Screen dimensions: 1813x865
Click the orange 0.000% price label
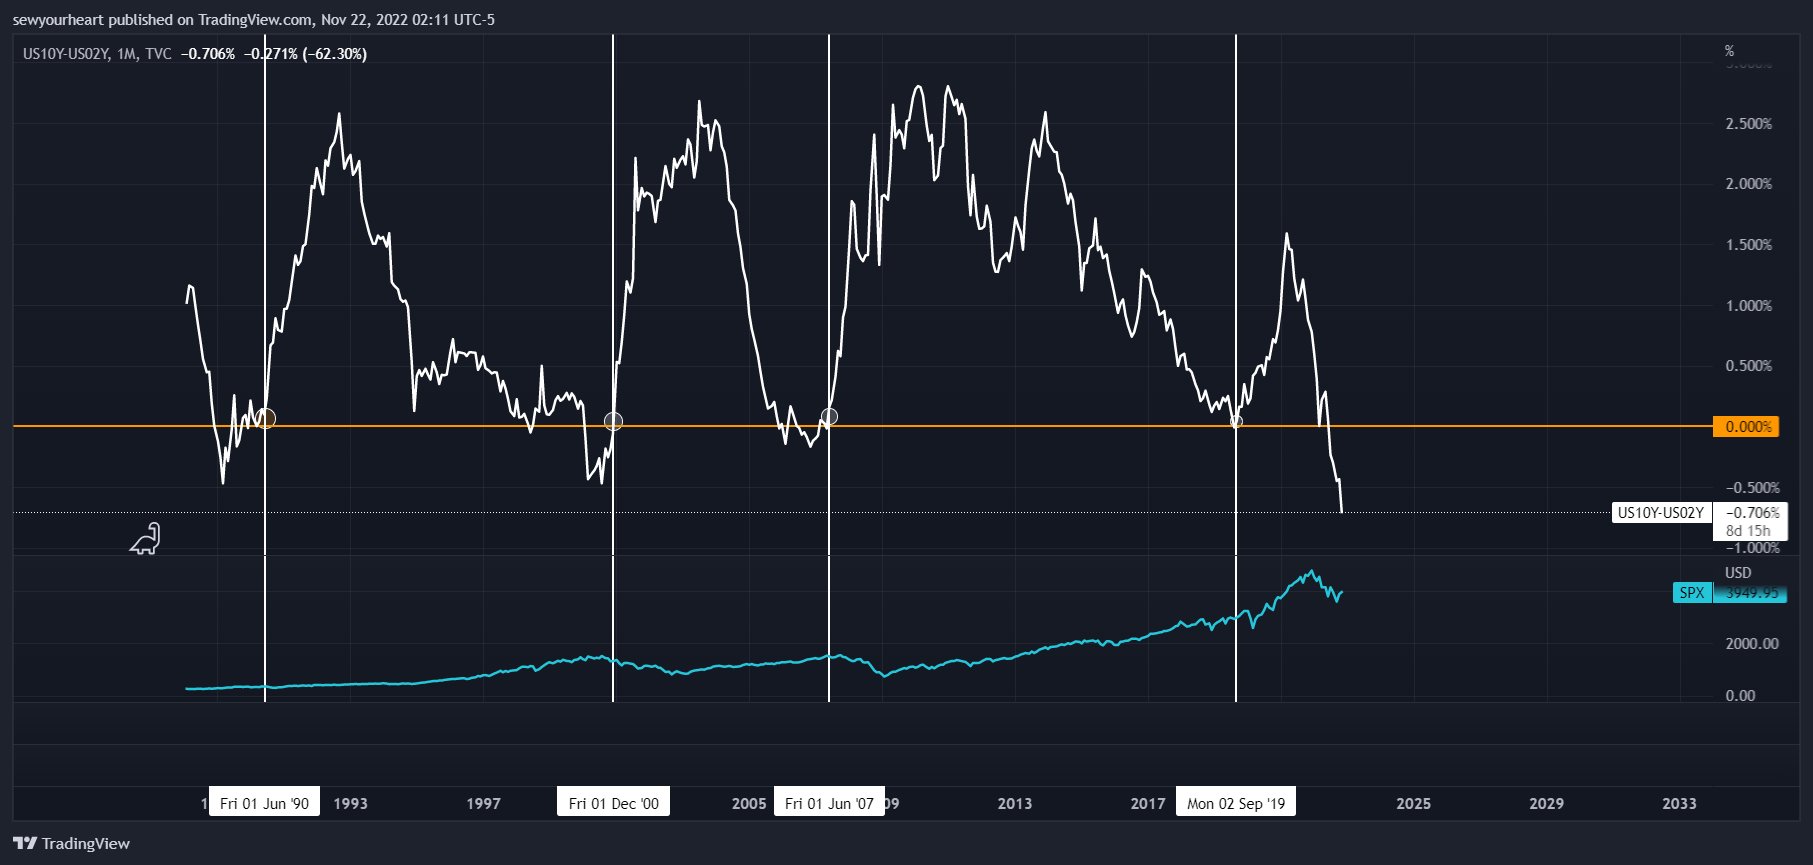click(1746, 427)
